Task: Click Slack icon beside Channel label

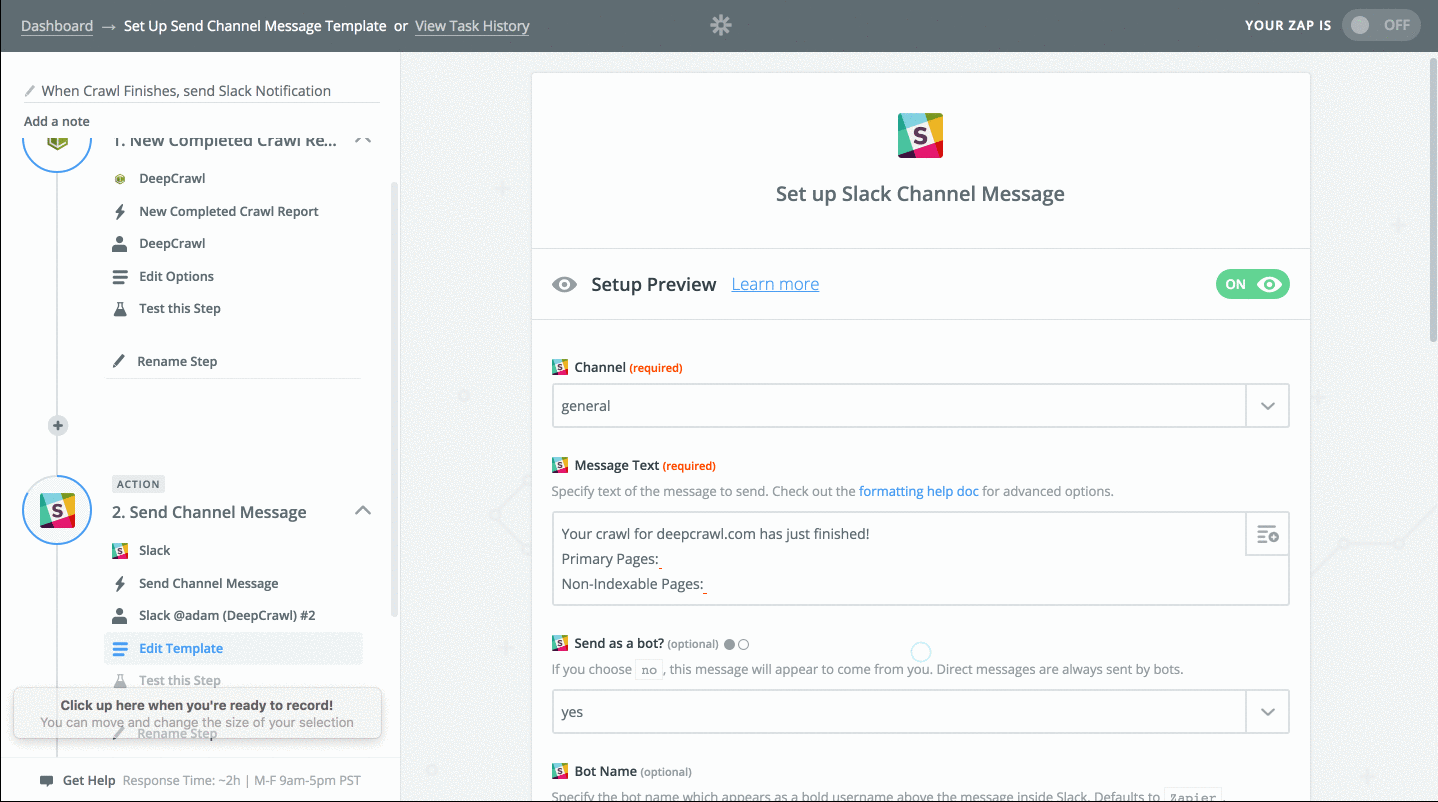Action: tap(560, 368)
